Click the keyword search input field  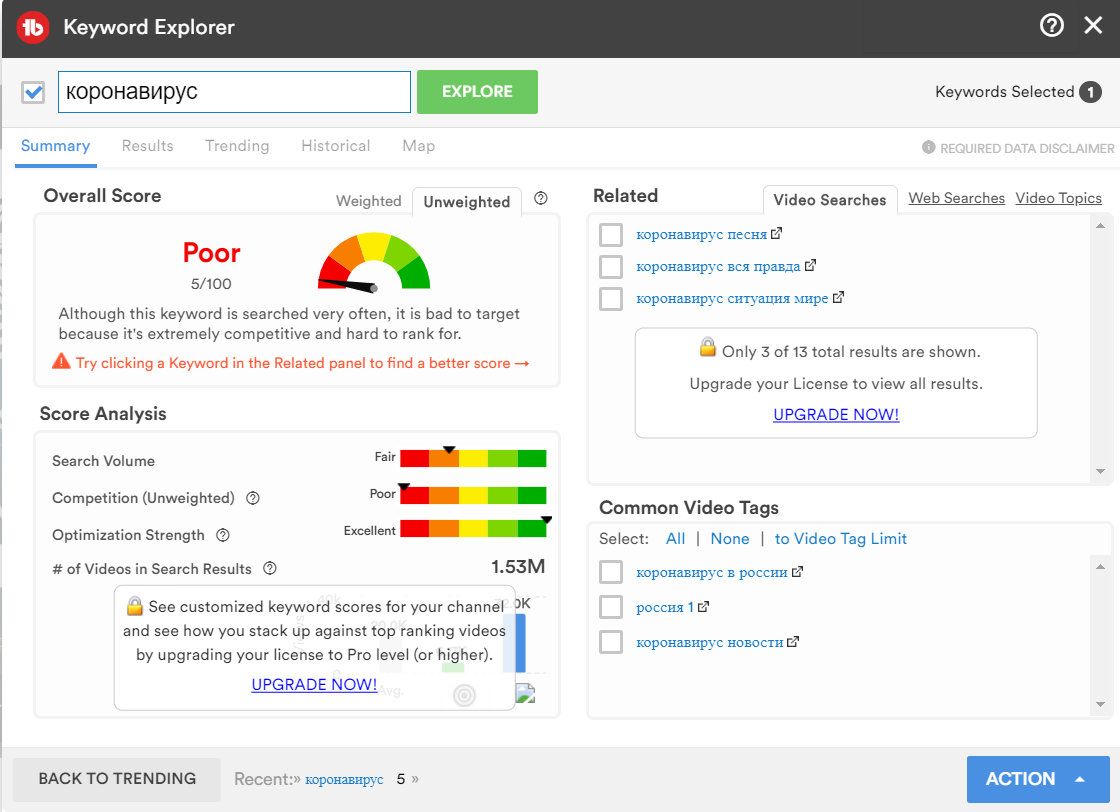pyautogui.click(x=234, y=92)
